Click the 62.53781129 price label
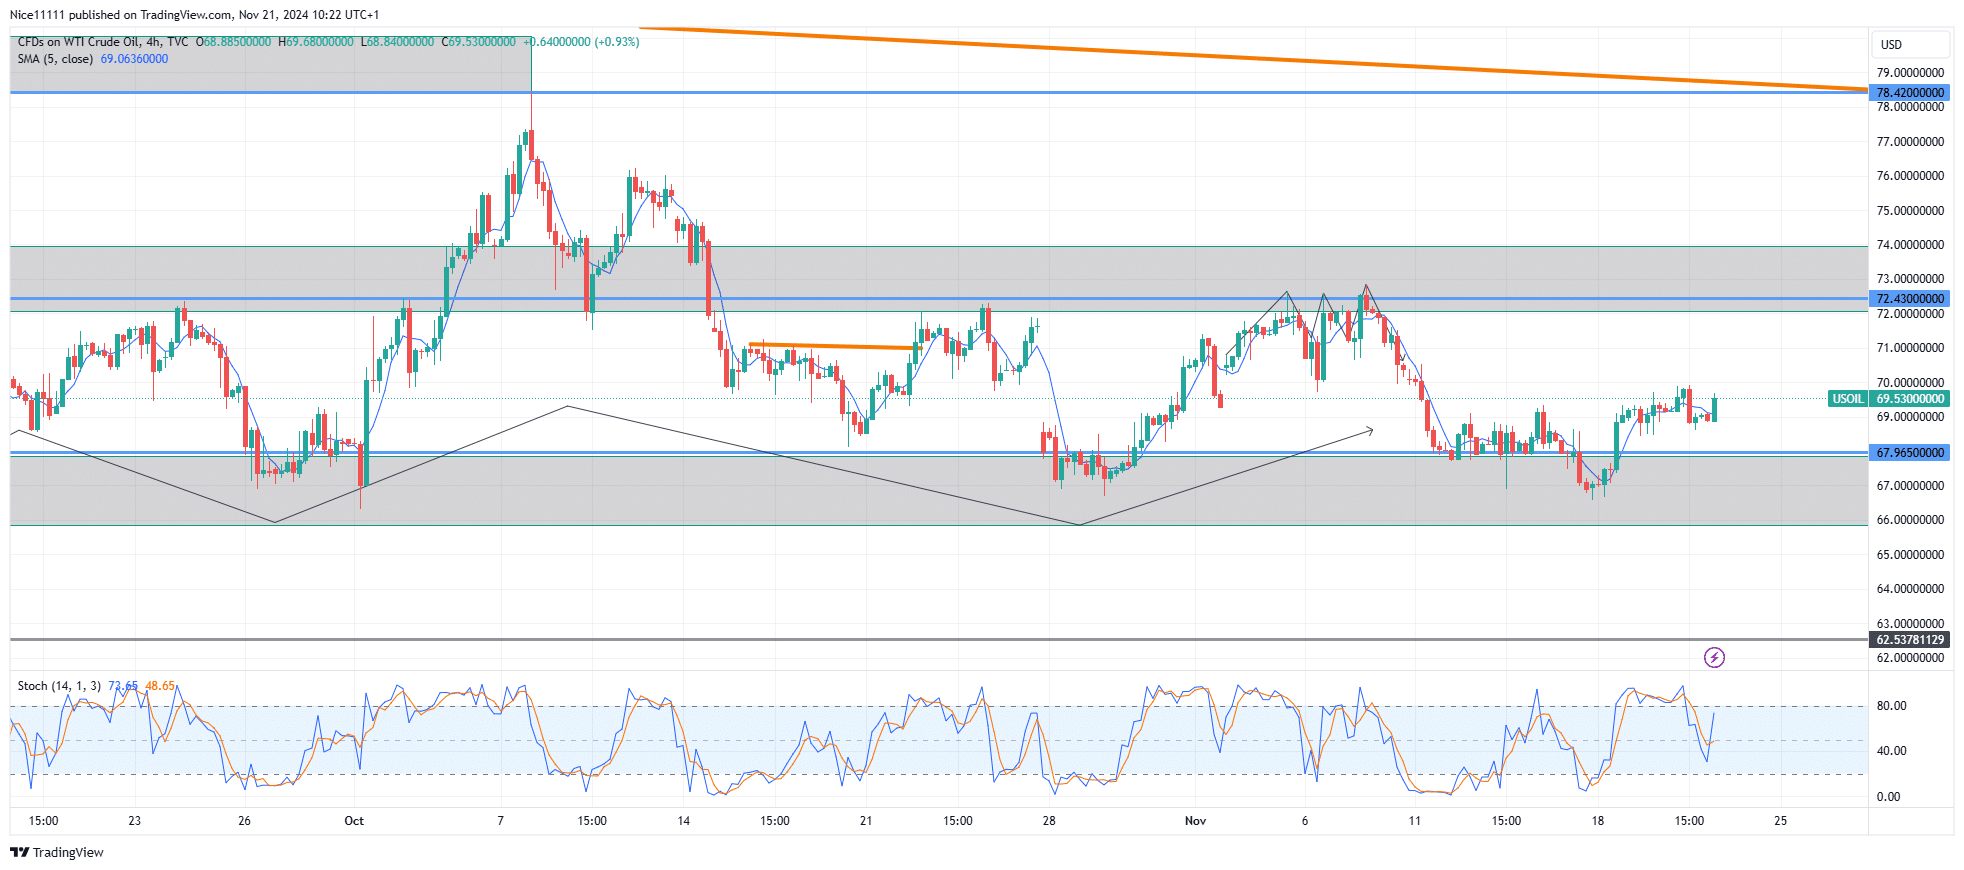This screenshot has width=1964, height=870. coord(1910,639)
